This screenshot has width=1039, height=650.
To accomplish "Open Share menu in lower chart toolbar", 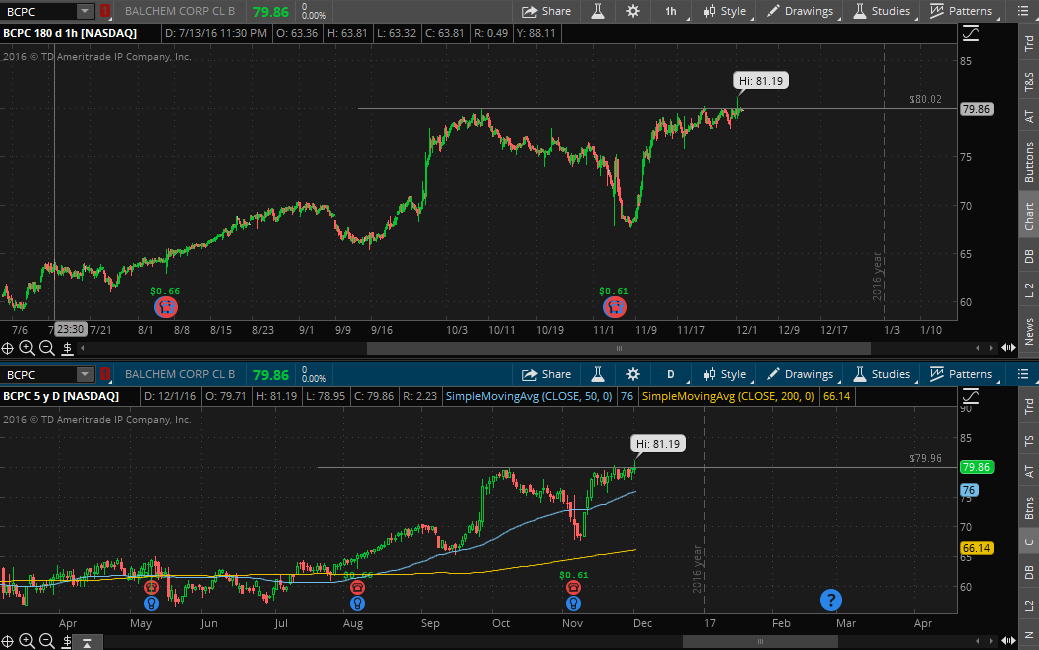I will (546, 374).
